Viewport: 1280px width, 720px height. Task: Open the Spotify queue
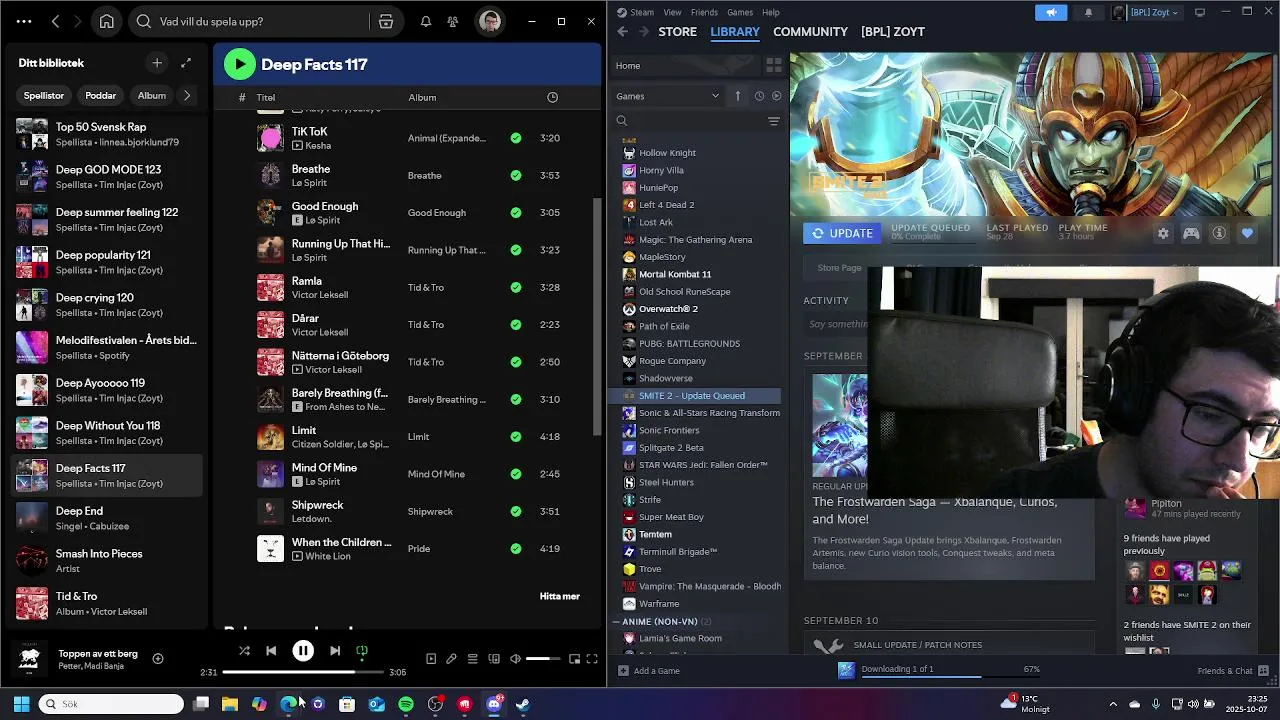pyautogui.click(x=473, y=659)
